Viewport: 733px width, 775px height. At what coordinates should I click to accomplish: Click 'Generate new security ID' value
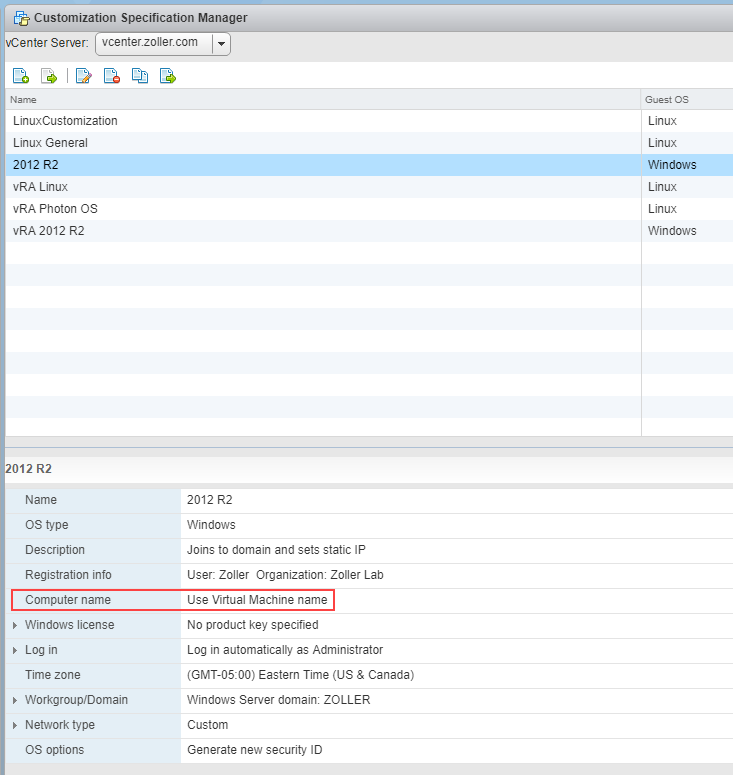pyautogui.click(x=255, y=750)
